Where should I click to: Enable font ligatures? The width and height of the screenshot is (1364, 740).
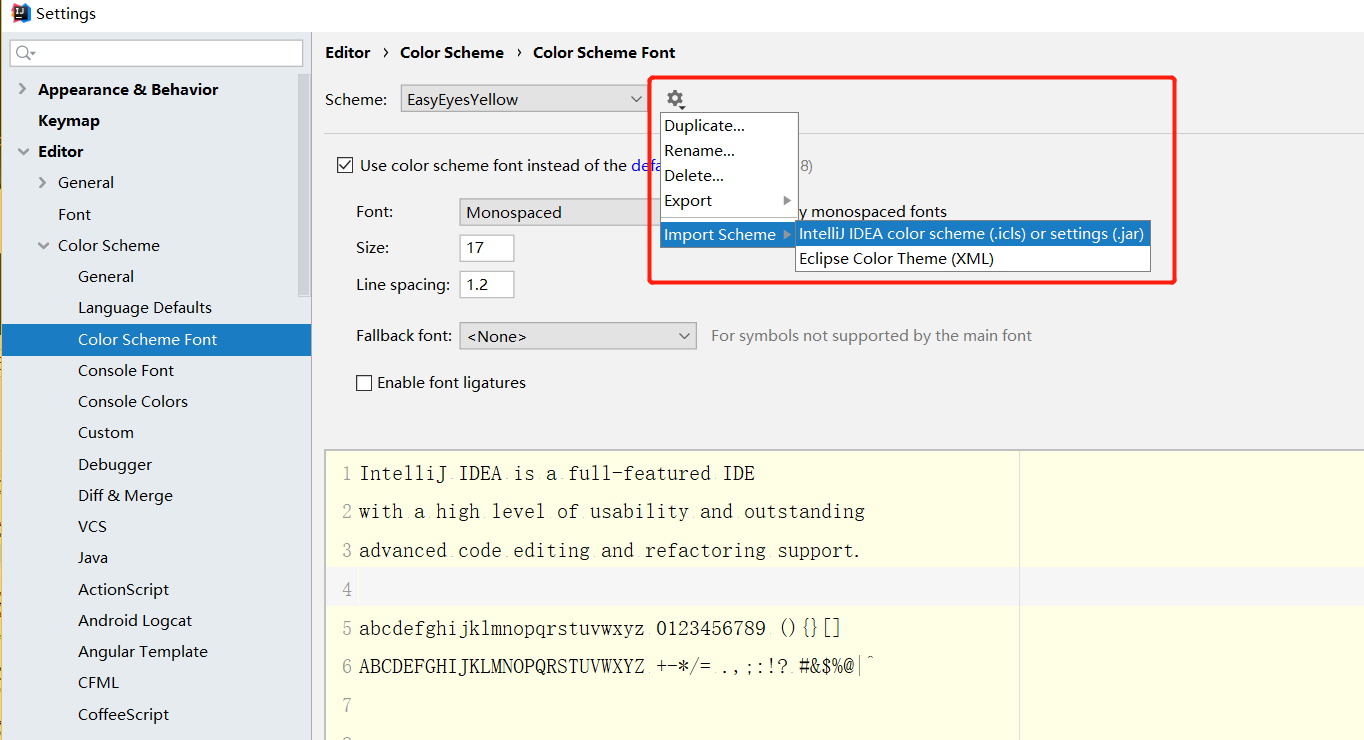pyautogui.click(x=364, y=382)
